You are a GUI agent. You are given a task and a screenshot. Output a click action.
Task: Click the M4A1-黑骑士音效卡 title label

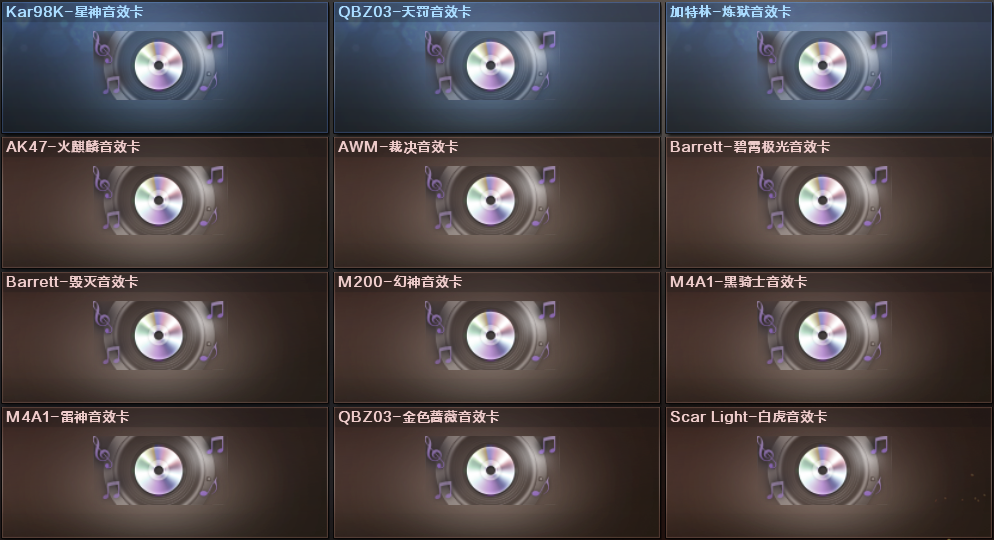tap(739, 281)
